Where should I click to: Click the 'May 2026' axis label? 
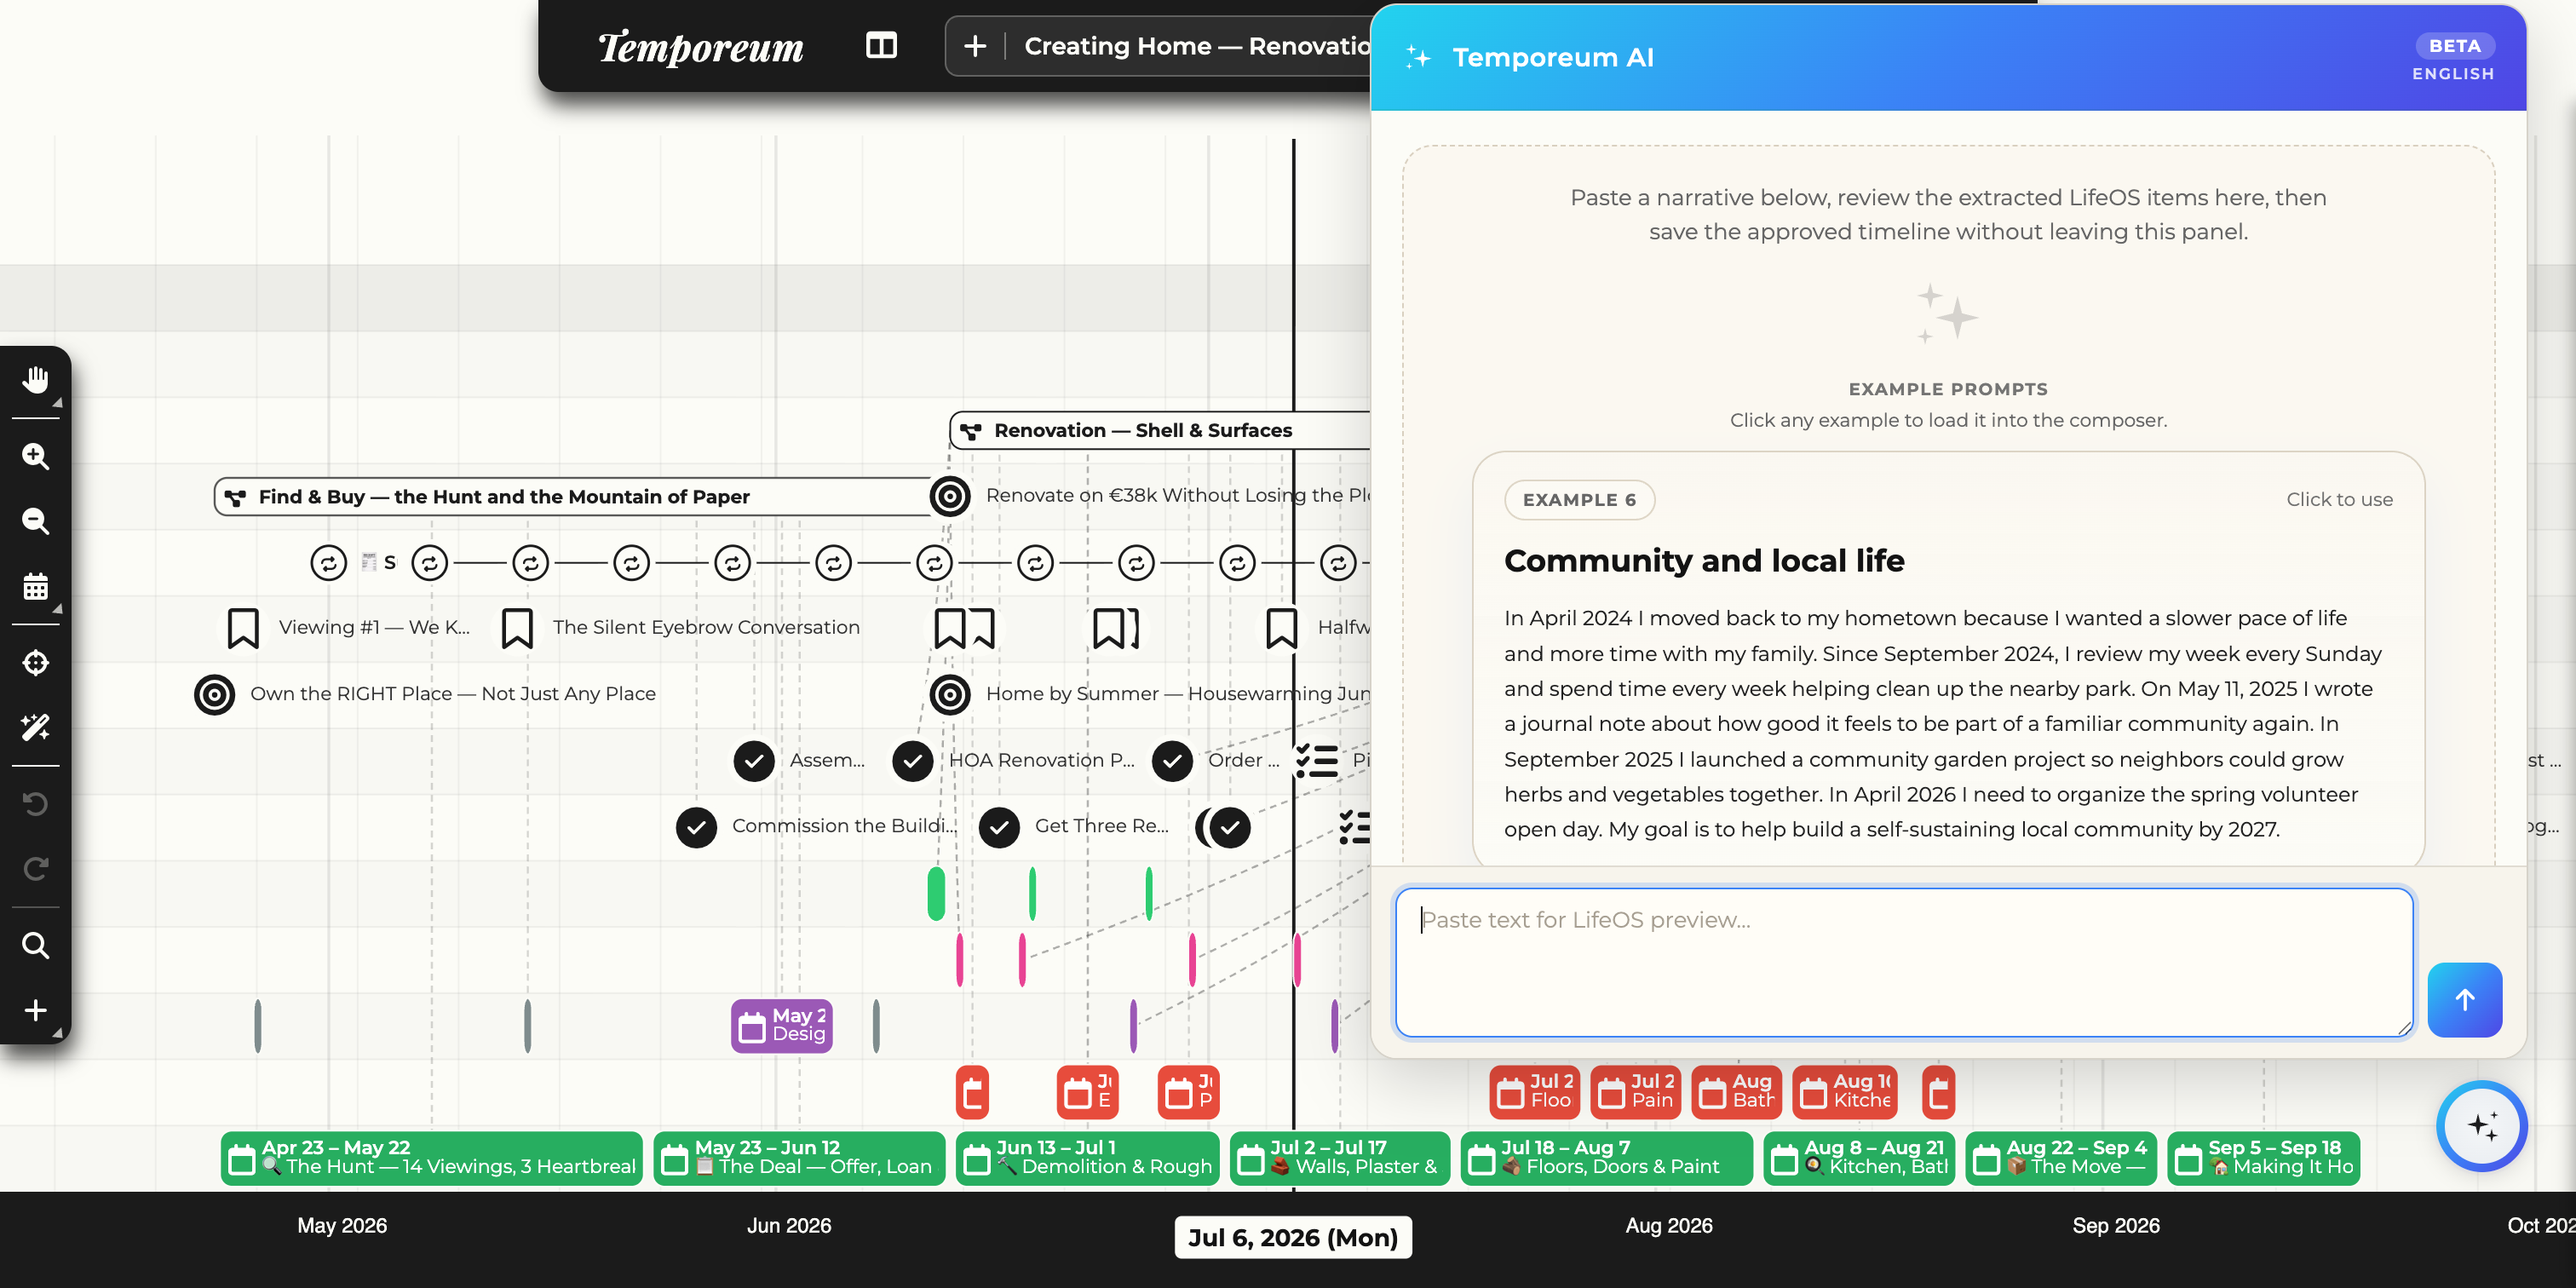pyautogui.click(x=342, y=1225)
